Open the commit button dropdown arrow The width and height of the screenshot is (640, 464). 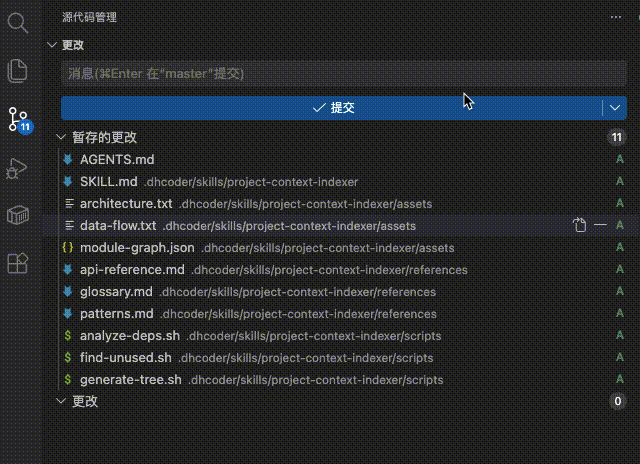[x=614, y=107]
